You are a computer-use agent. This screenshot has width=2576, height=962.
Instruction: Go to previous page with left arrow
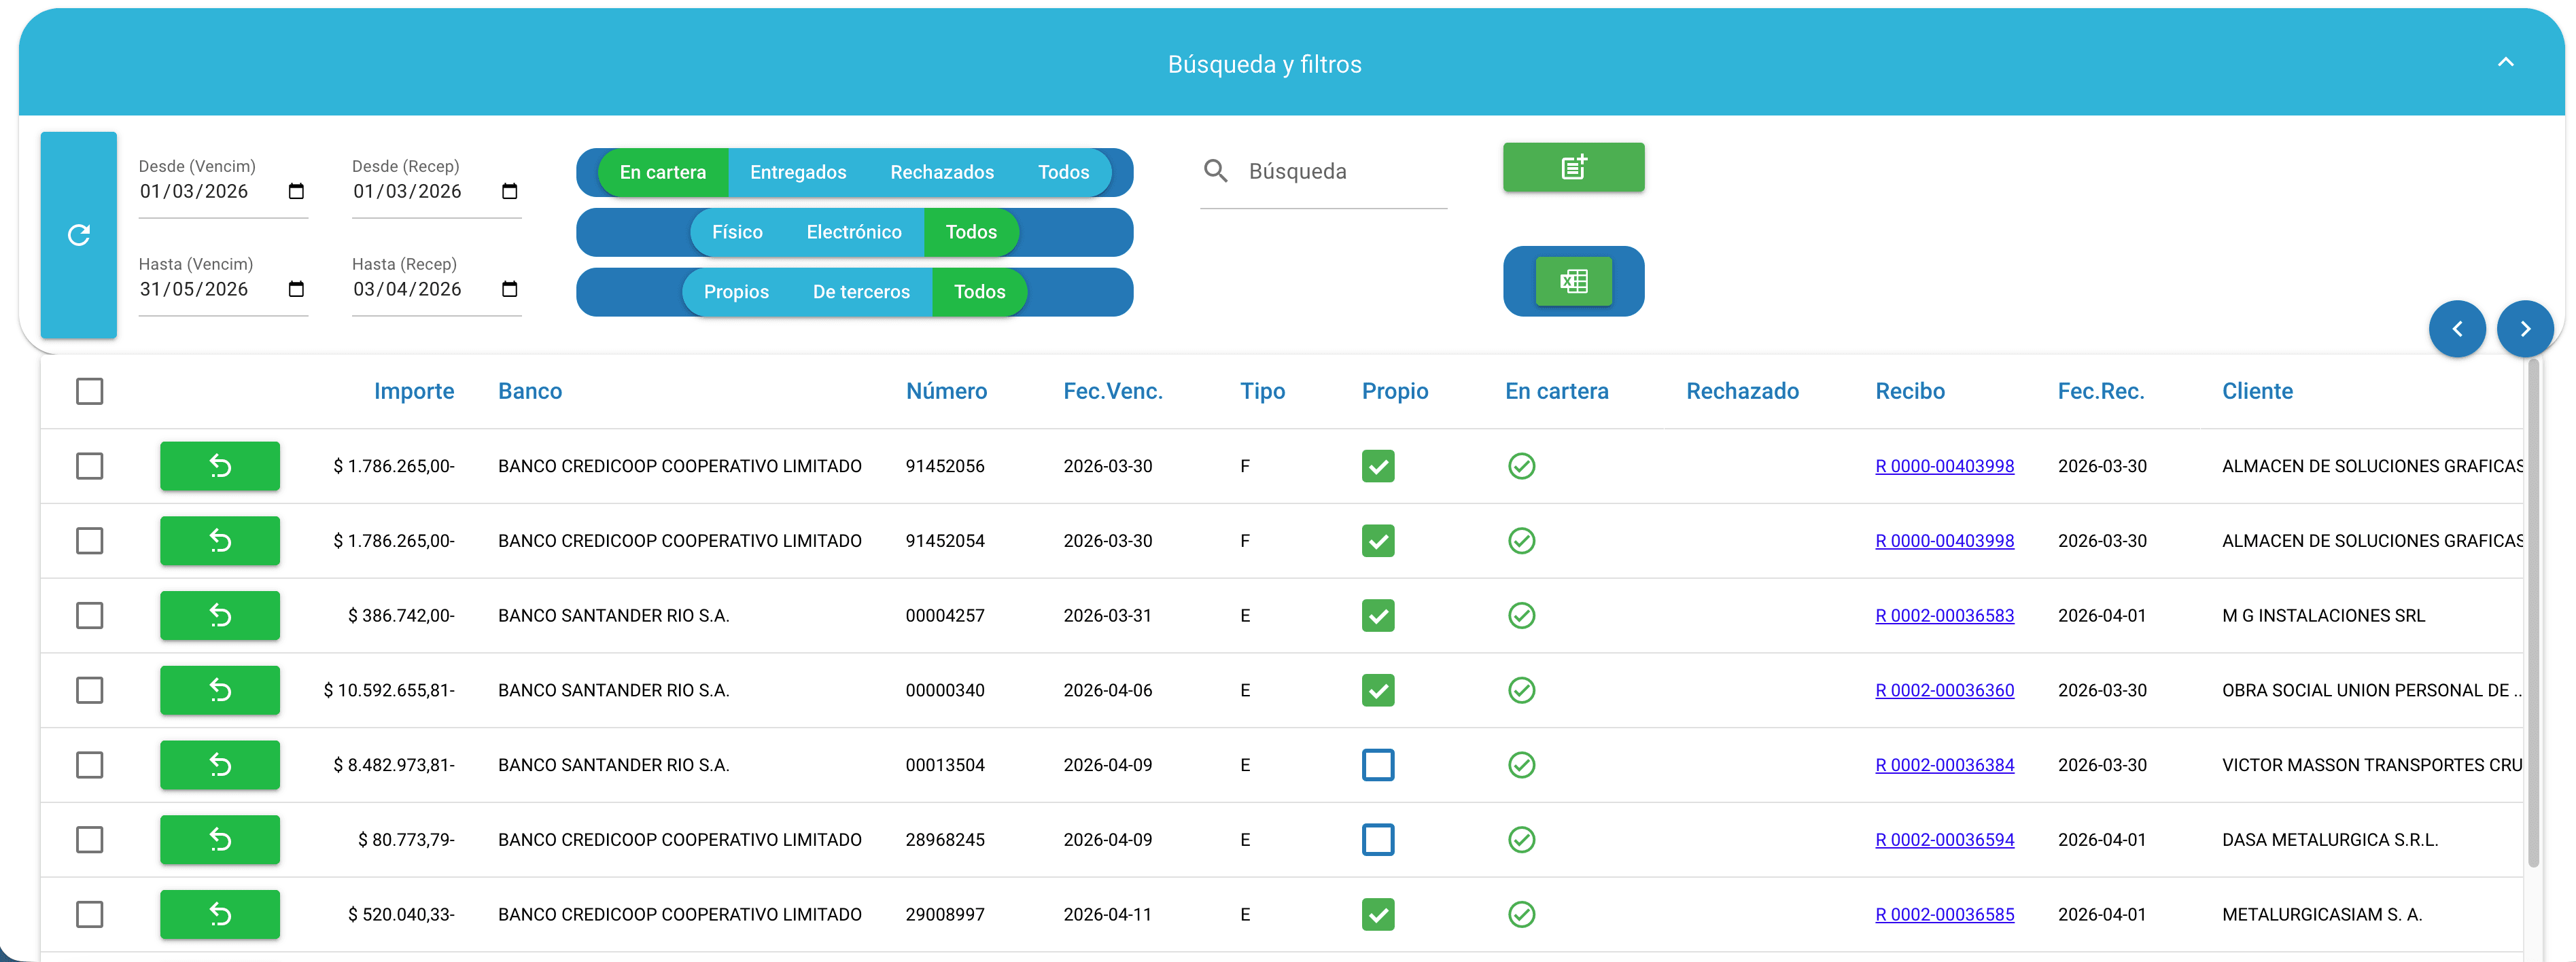2457,329
